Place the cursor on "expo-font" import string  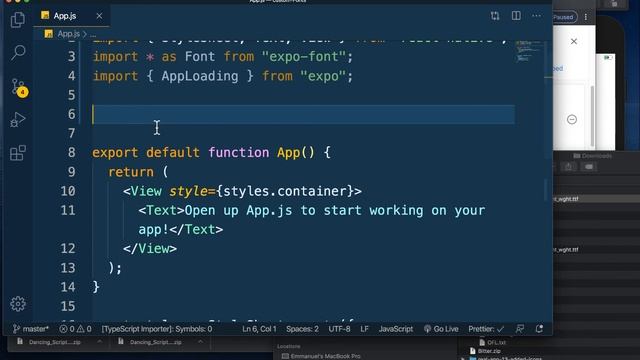click(304, 57)
